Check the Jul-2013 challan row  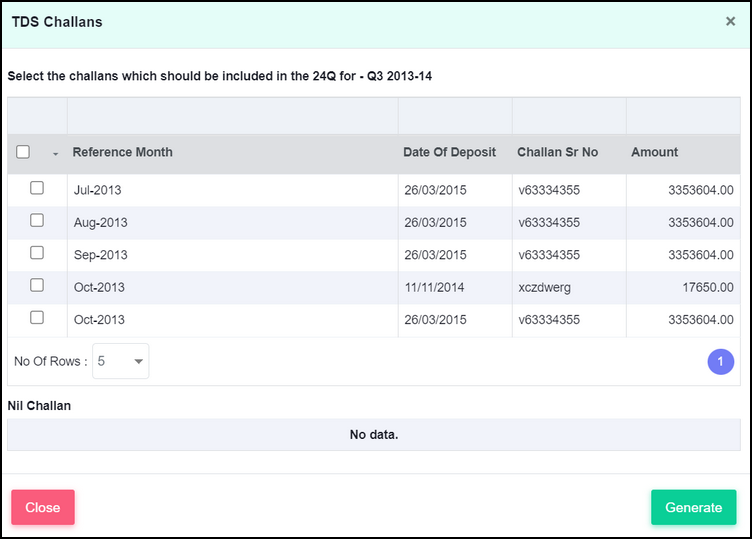coord(37,187)
